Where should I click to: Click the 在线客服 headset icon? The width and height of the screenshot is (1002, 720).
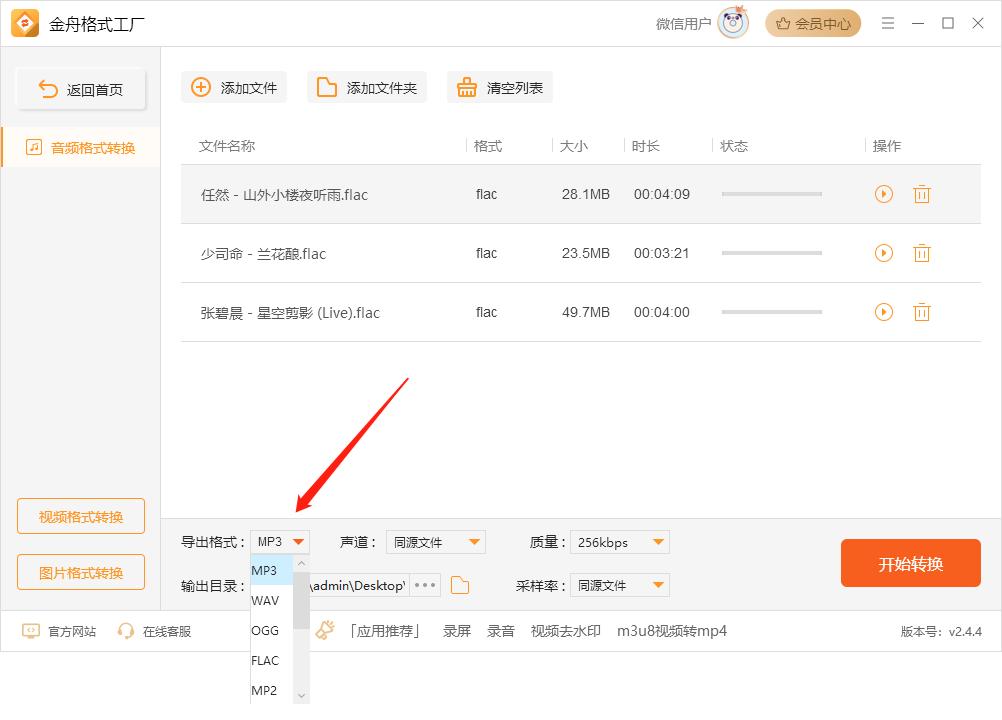point(125,631)
